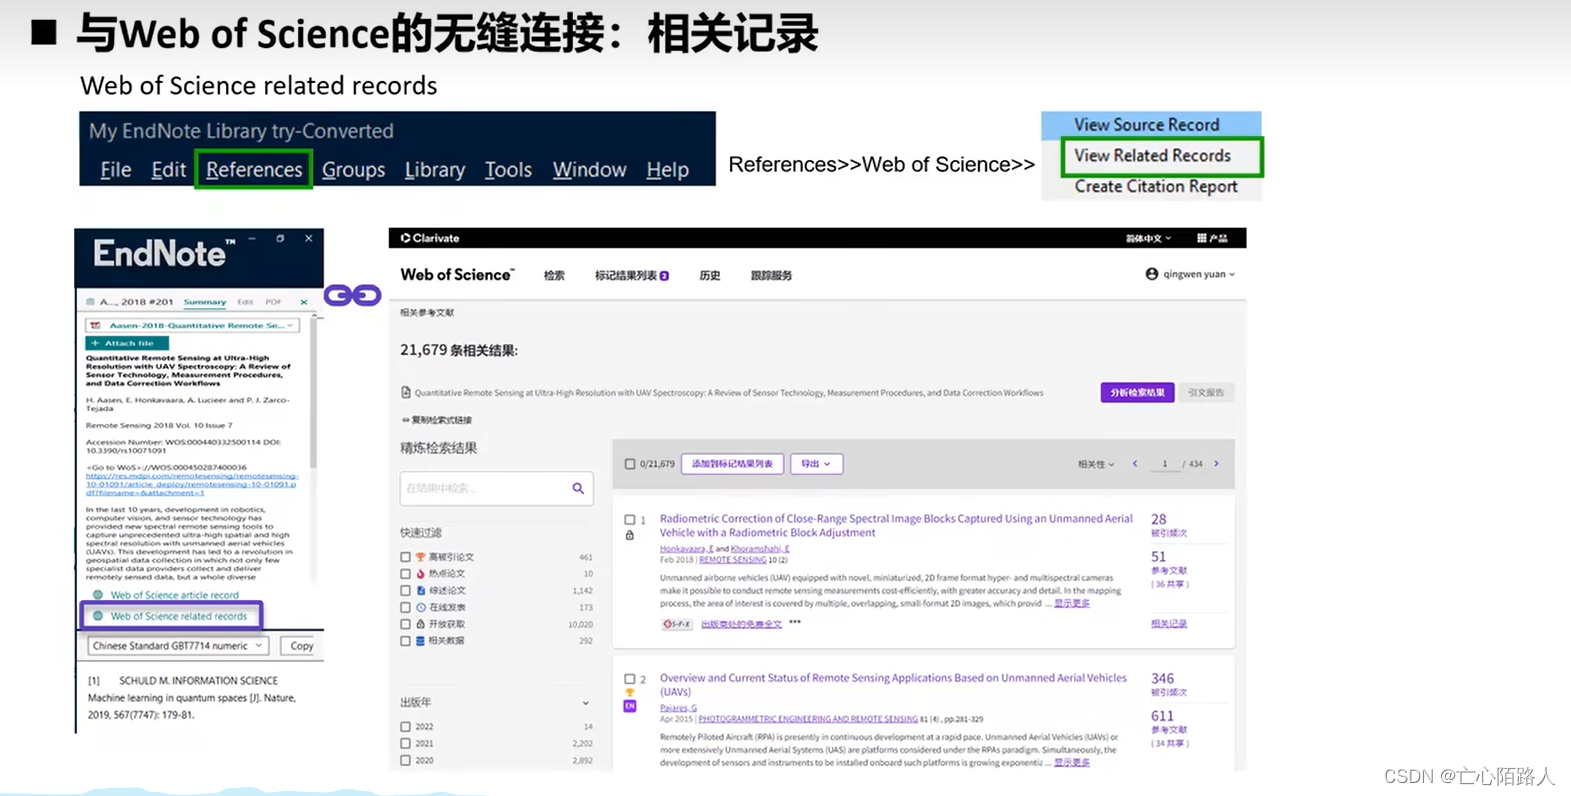Click the globe icon beside Web of Science related records
Viewport: 1571px width, 796px height.
[98, 616]
